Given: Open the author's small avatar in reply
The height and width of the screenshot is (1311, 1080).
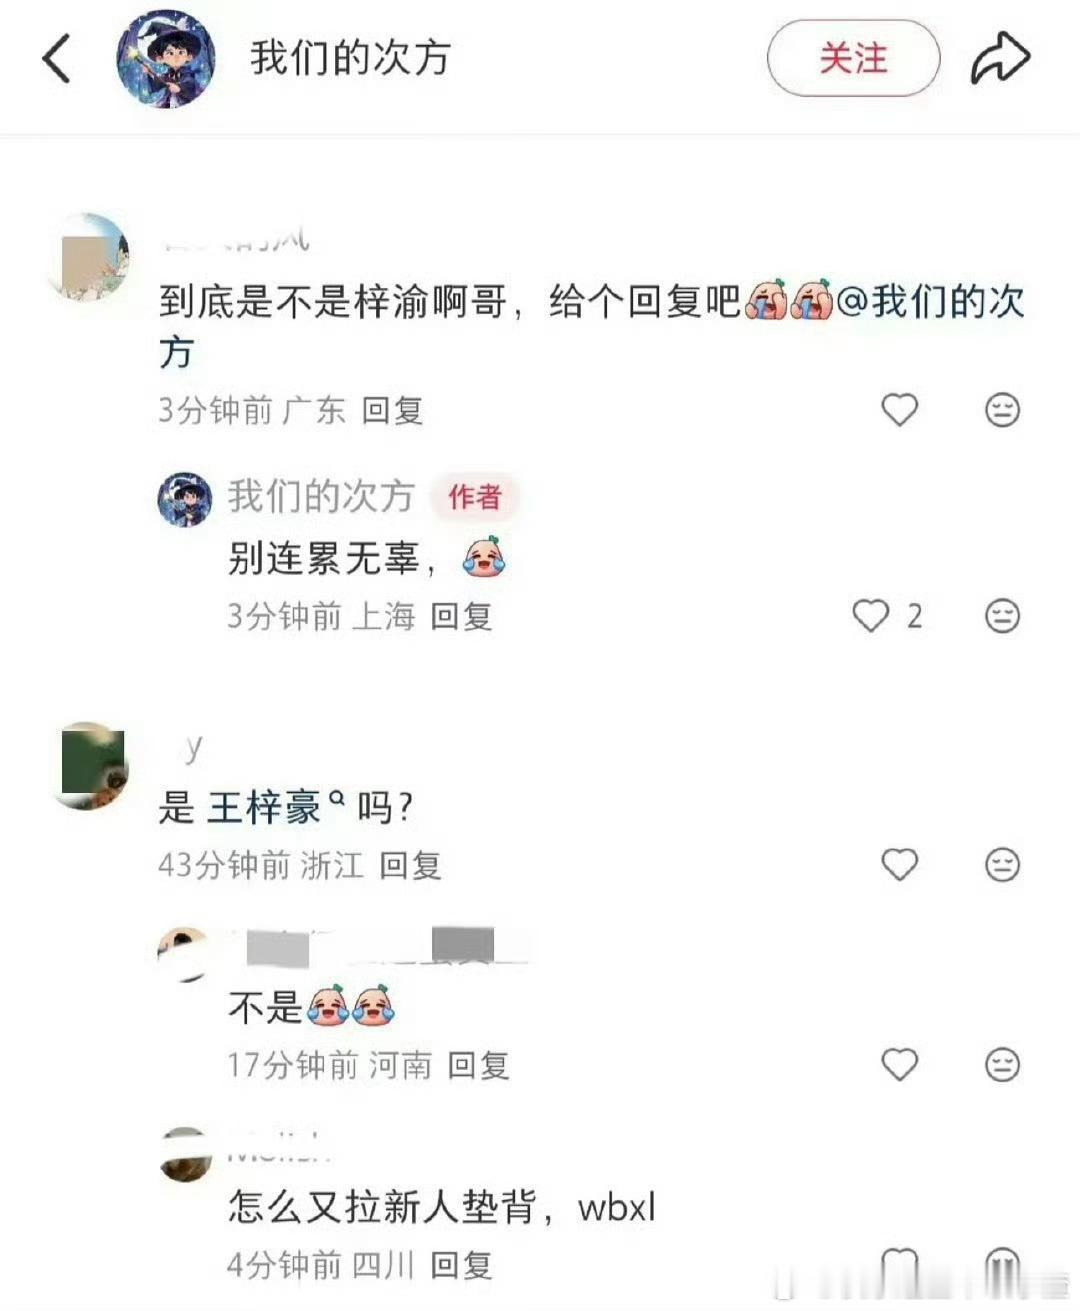Looking at the screenshot, I should click(185, 499).
